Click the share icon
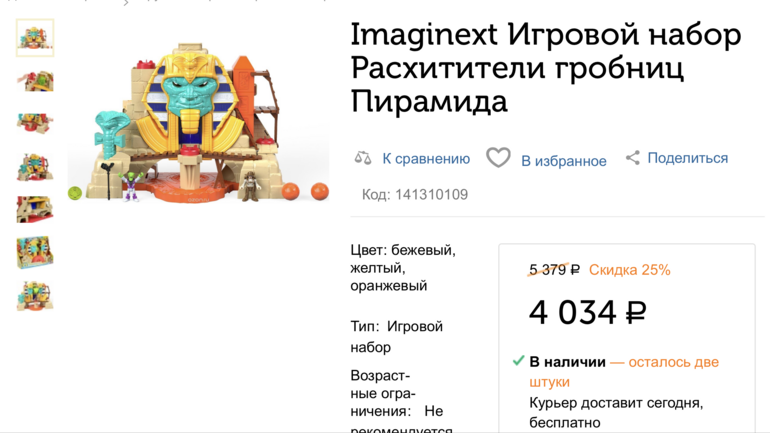The height and width of the screenshot is (433, 770). click(632, 158)
